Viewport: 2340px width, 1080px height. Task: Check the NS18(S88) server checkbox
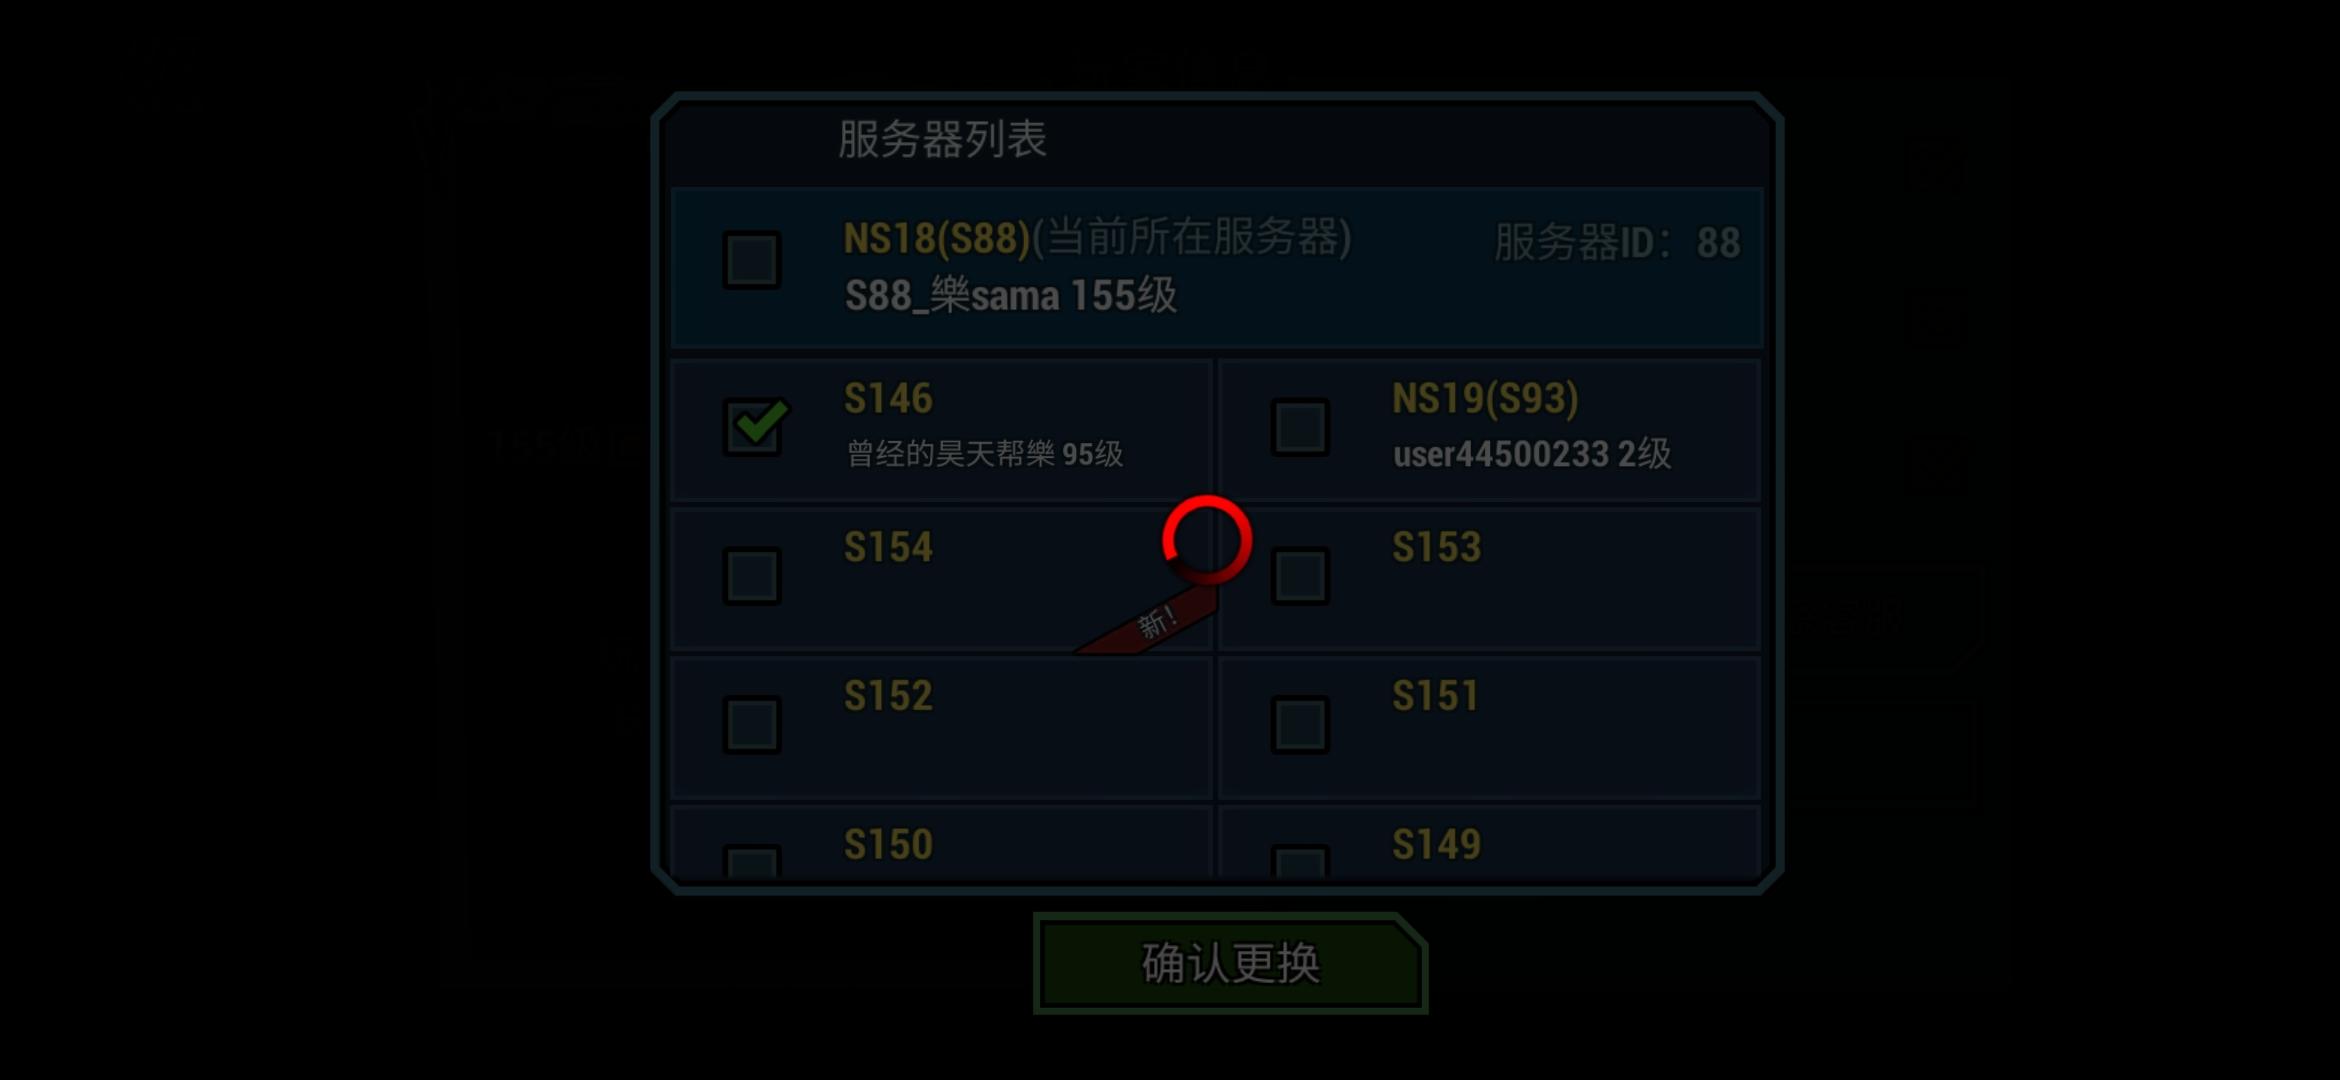[752, 261]
